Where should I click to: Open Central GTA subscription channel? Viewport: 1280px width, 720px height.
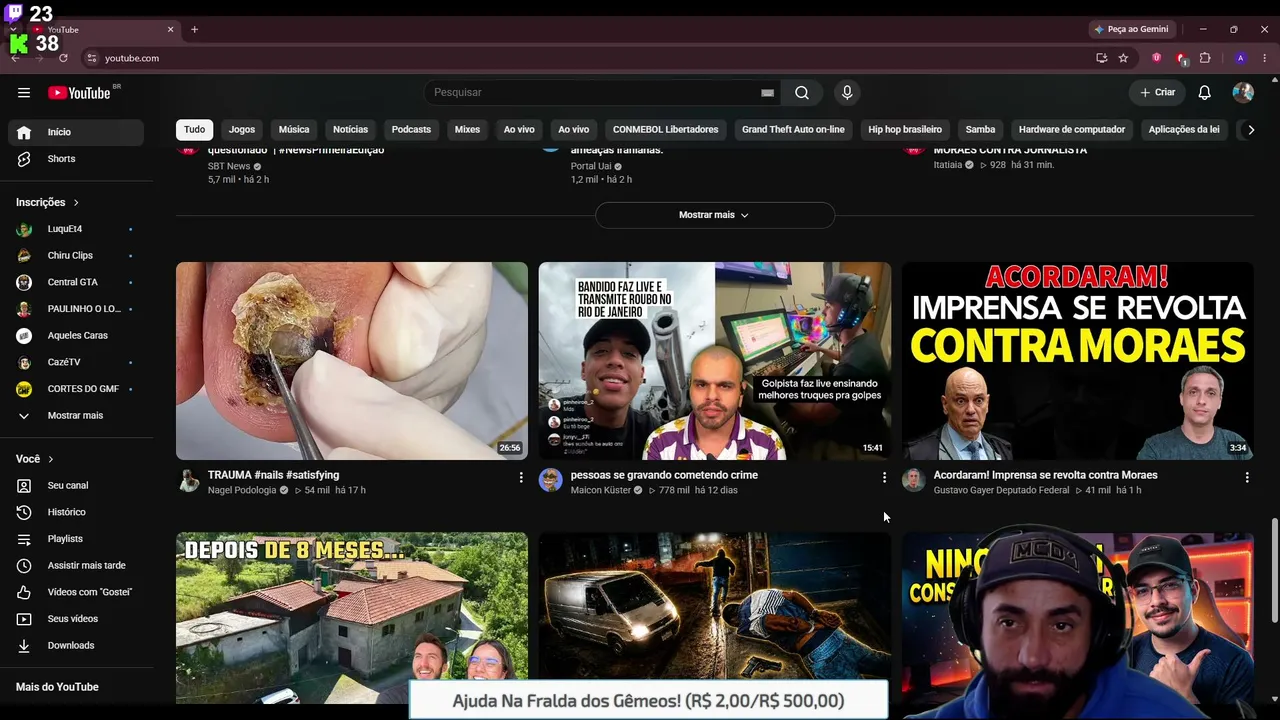pos(76,282)
